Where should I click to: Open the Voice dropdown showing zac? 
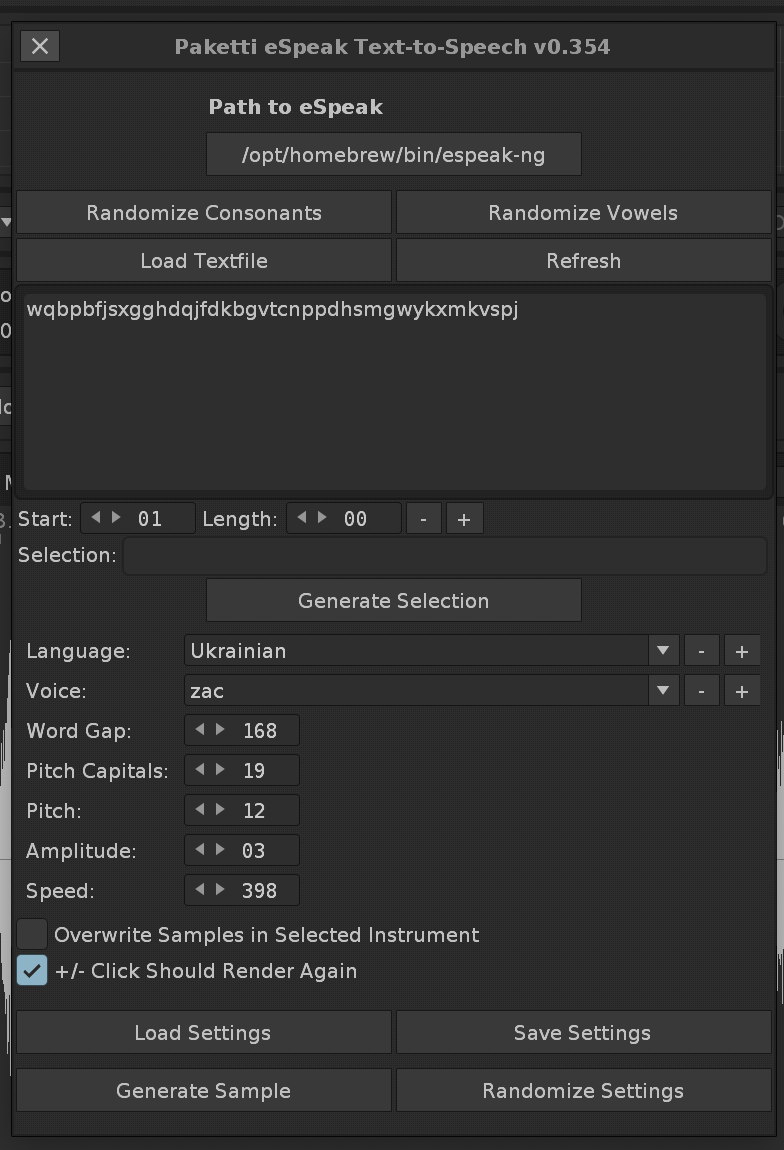click(x=431, y=691)
